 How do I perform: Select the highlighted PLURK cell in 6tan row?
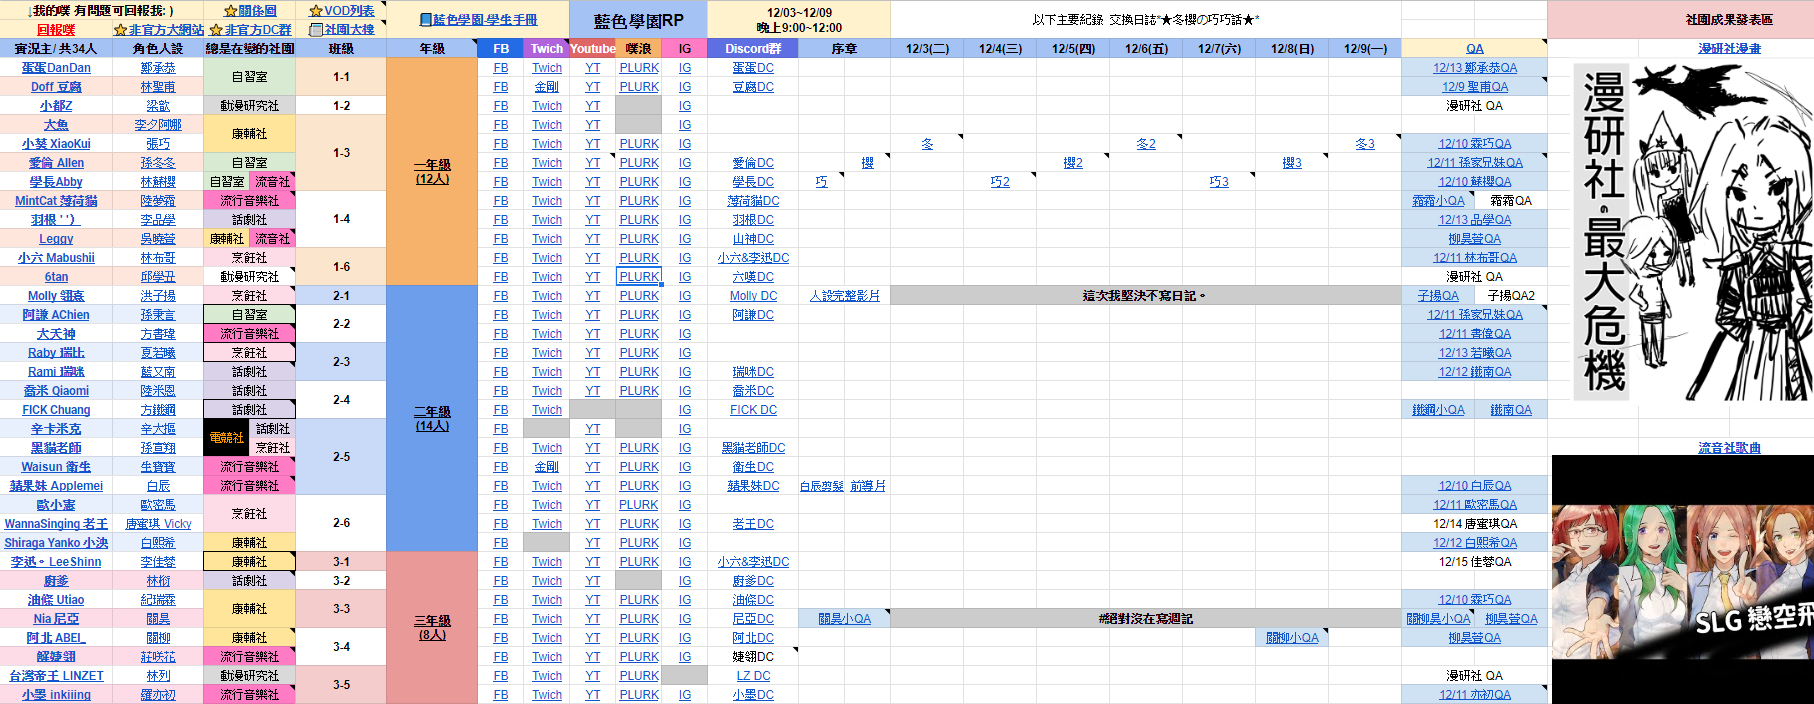639,277
